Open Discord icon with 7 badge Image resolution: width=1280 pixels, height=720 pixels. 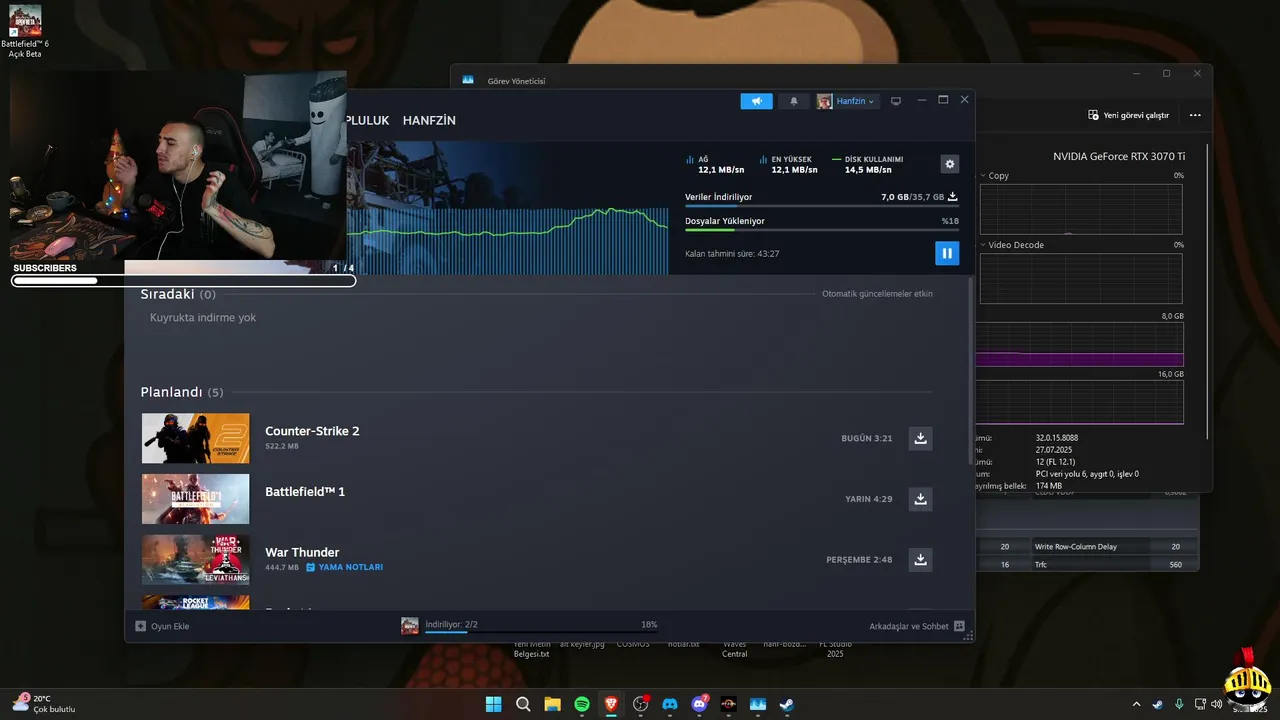point(700,704)
